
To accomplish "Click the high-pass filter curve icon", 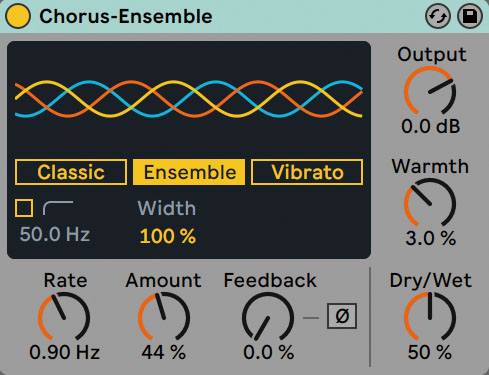I will (x=58, y=208).
